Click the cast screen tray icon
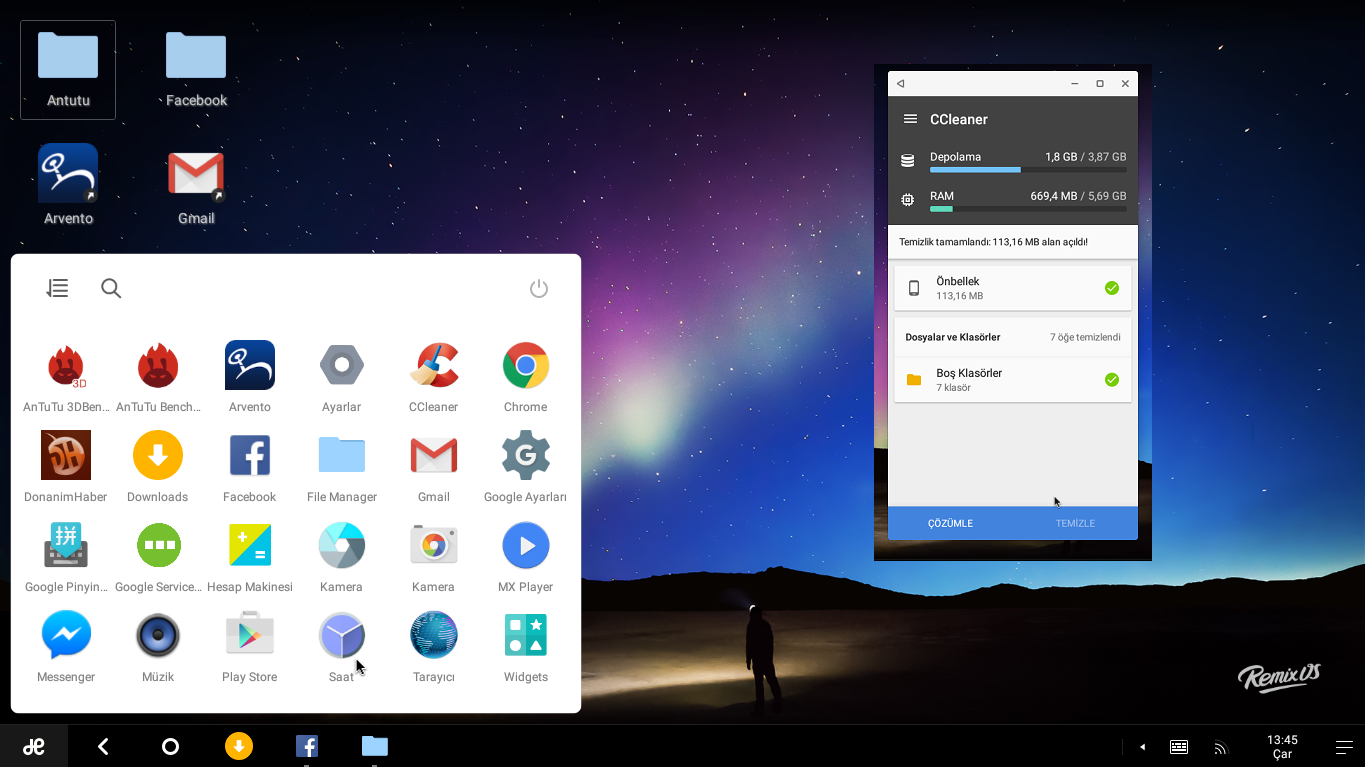Viewport: 1365px width, 767px height. (1220, 747)
